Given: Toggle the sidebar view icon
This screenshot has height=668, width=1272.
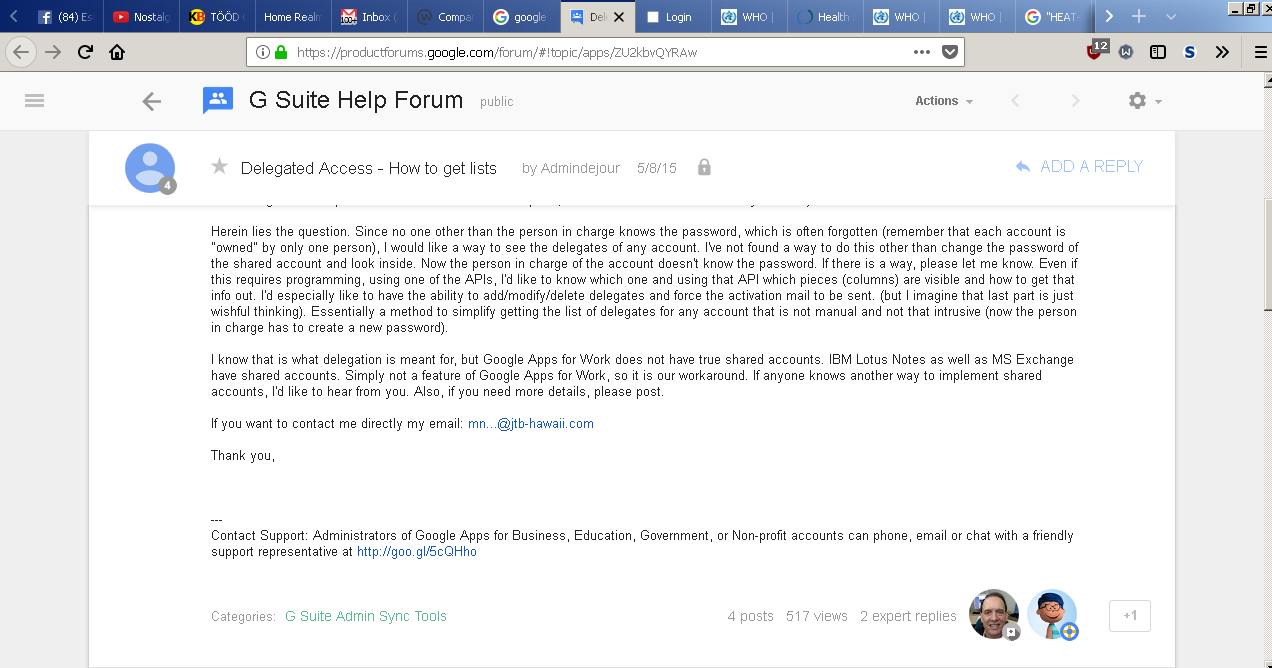Looking at the screenshot, I should point(1158,52).
